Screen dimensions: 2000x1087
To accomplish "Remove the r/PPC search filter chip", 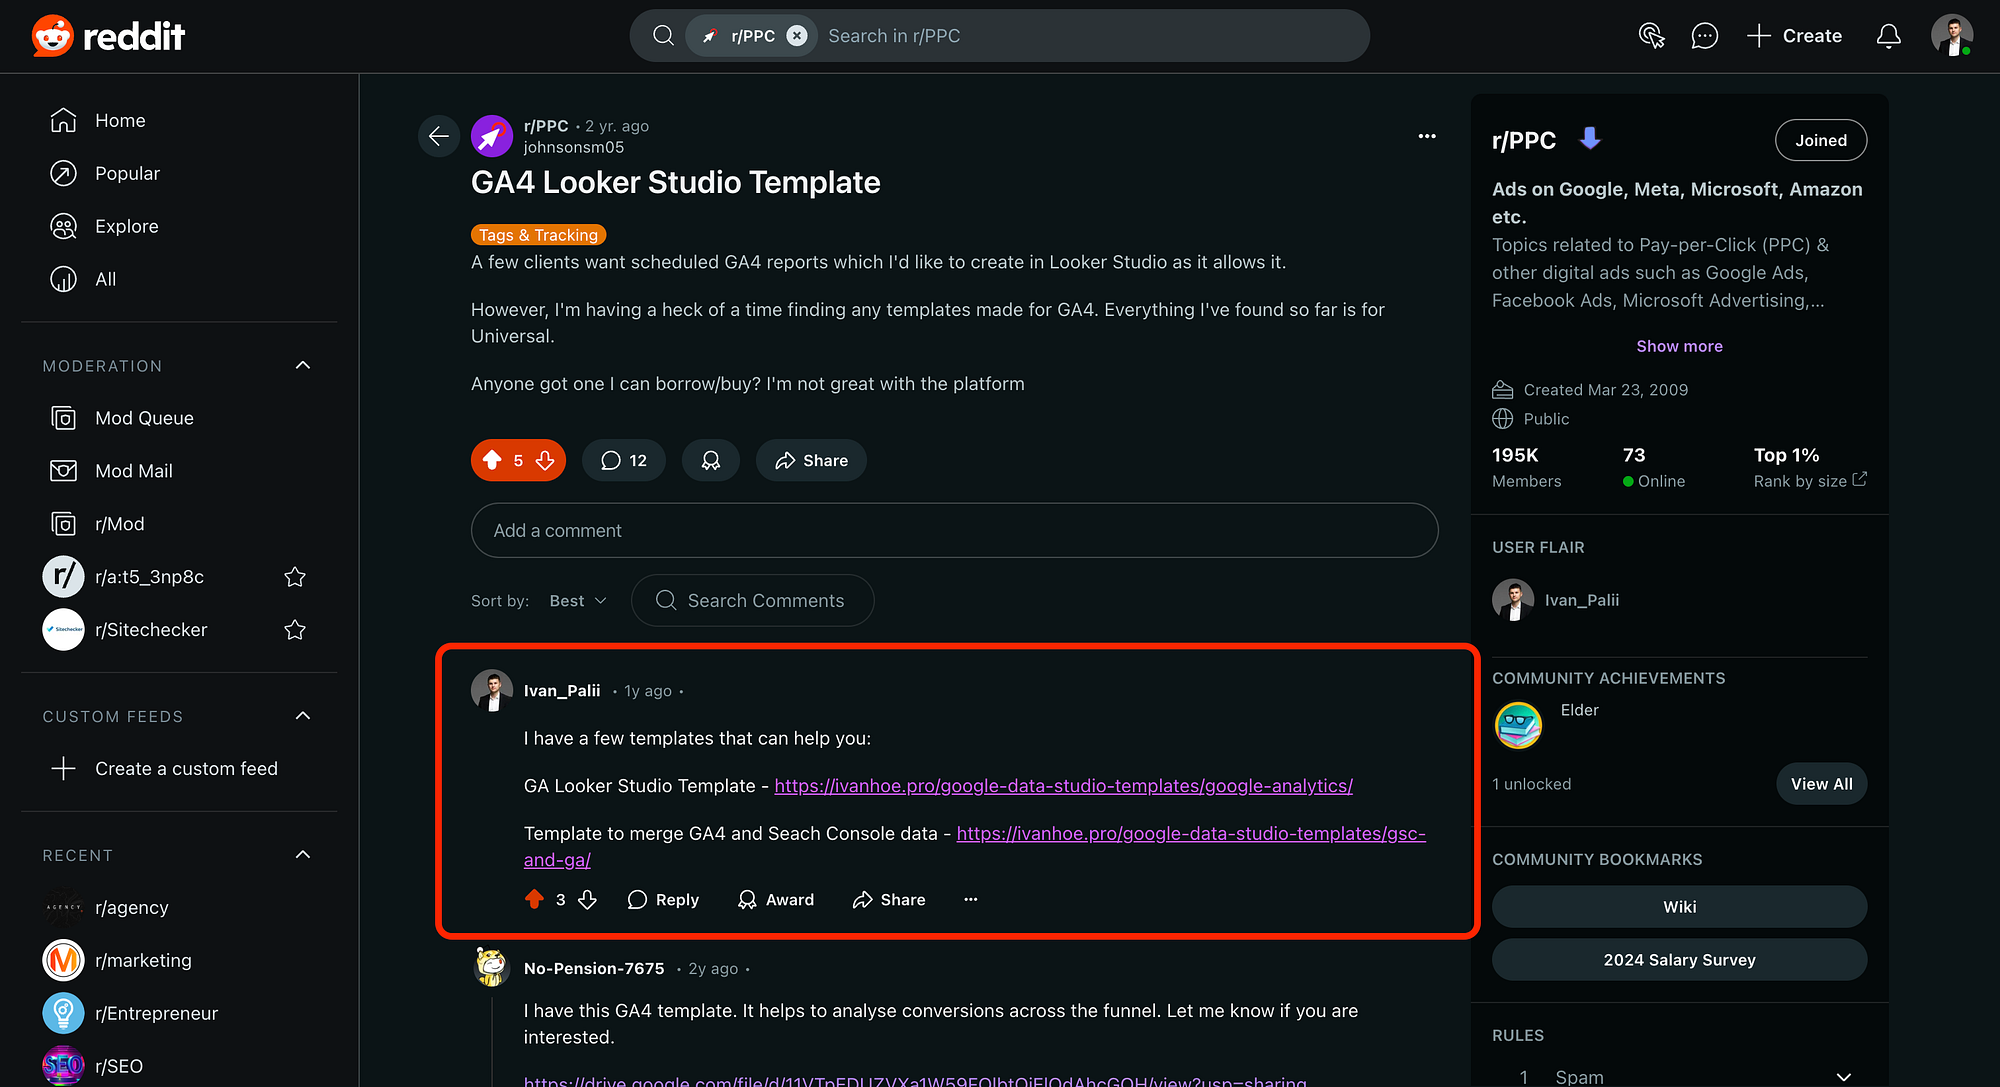I will click(797, 36).
